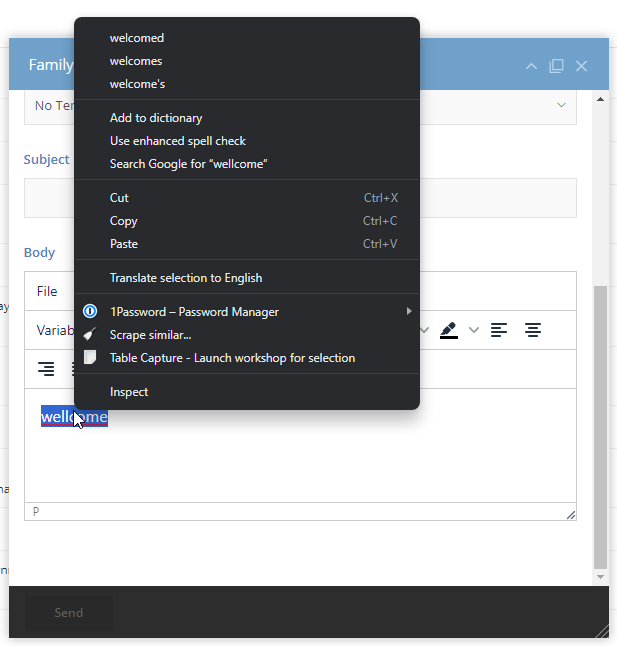Collapse the email dialog with the up chevron
The height and width of the screenshot is (646, 617).
(x=531, y=66)
